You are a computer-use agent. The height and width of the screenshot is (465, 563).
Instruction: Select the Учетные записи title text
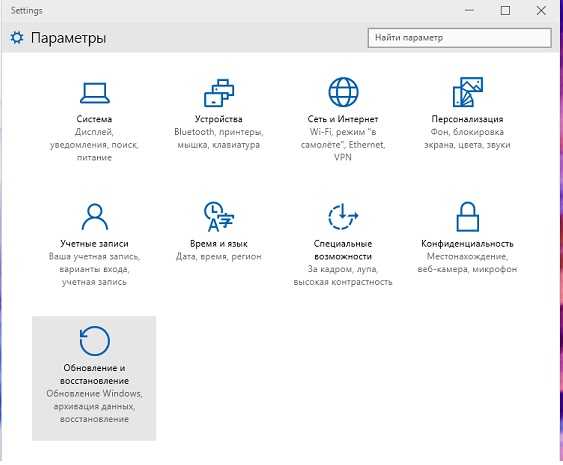coord(94,243)
